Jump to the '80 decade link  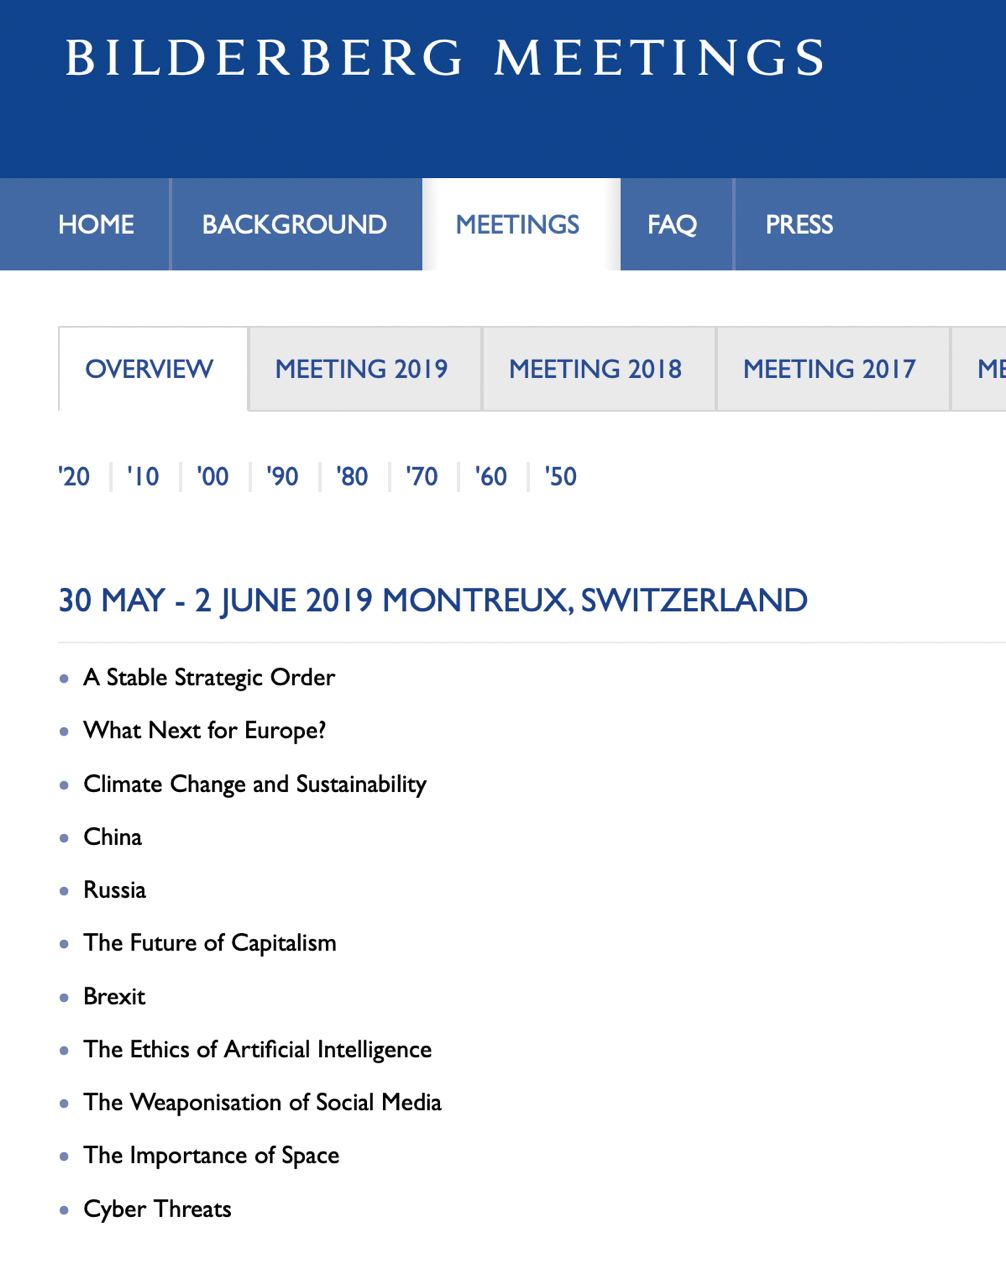(x=352, y=476)
